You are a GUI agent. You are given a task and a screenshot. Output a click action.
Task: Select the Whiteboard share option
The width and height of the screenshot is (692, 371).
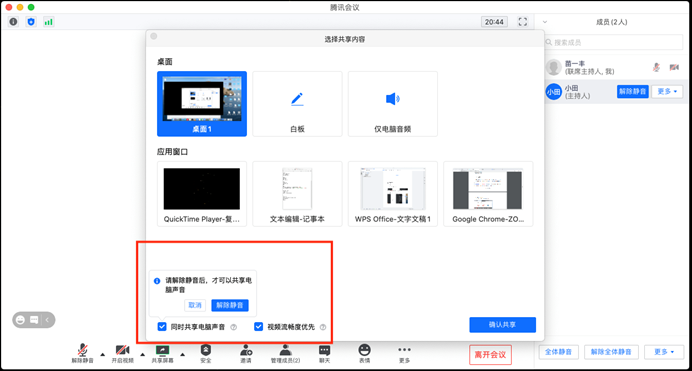297,104
